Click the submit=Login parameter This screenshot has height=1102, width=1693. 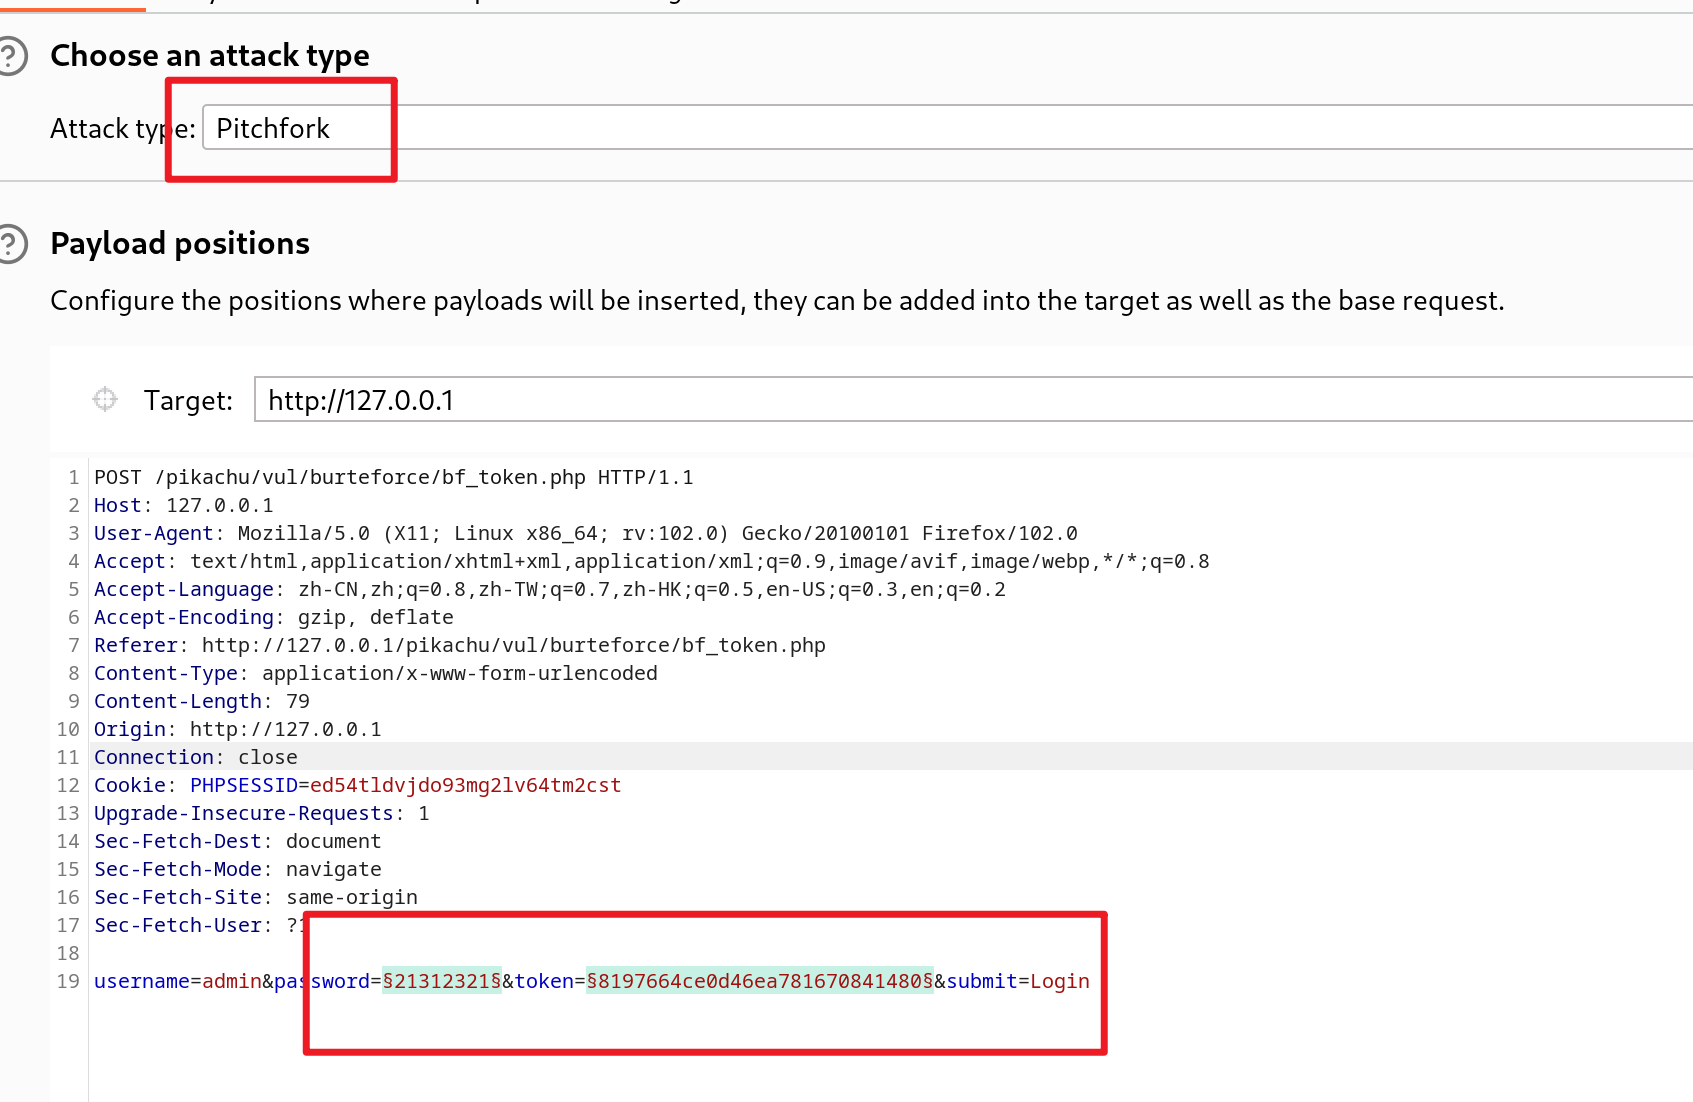pyautogui.click(x=1018, y=981)
